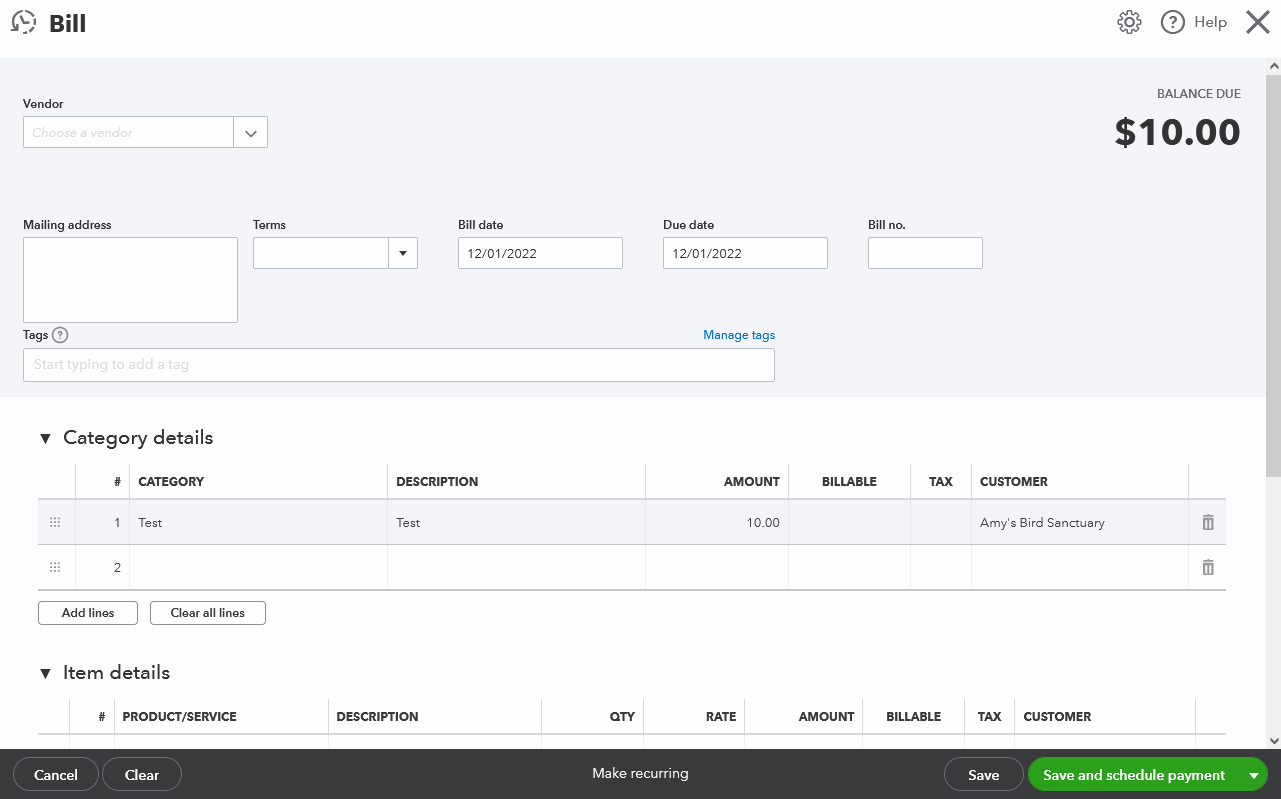The width and height of the screenshot is (1281, 799).
Task: Open Save and schedule payment dropdown arrow
Action: 1253,775
